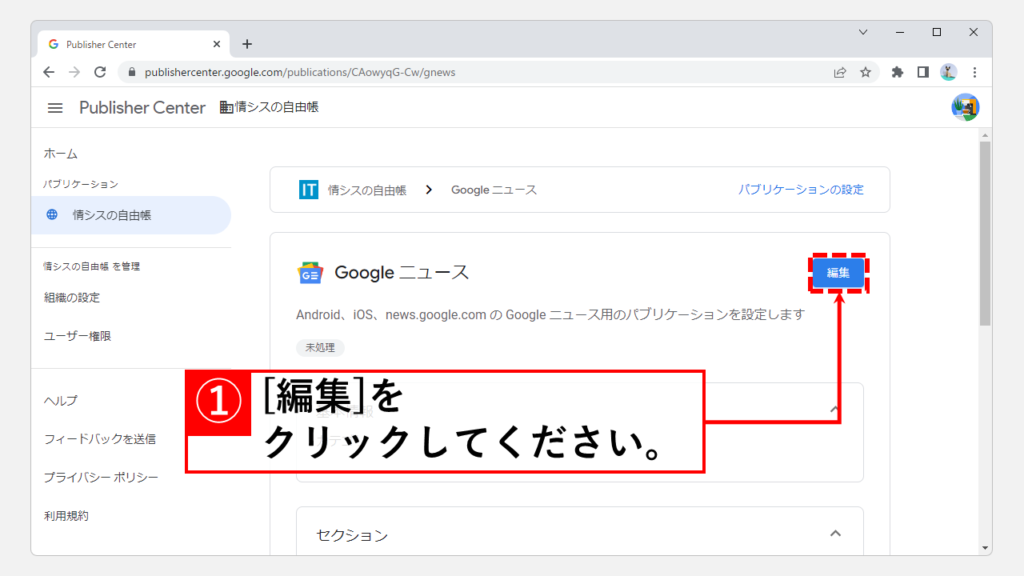
Task: Select 情シスの自由帳 in sidebar
Action: (111, 215)
